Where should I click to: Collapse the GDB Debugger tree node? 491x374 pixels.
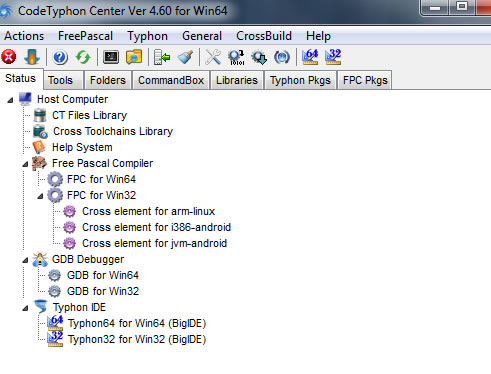[25, 260]
